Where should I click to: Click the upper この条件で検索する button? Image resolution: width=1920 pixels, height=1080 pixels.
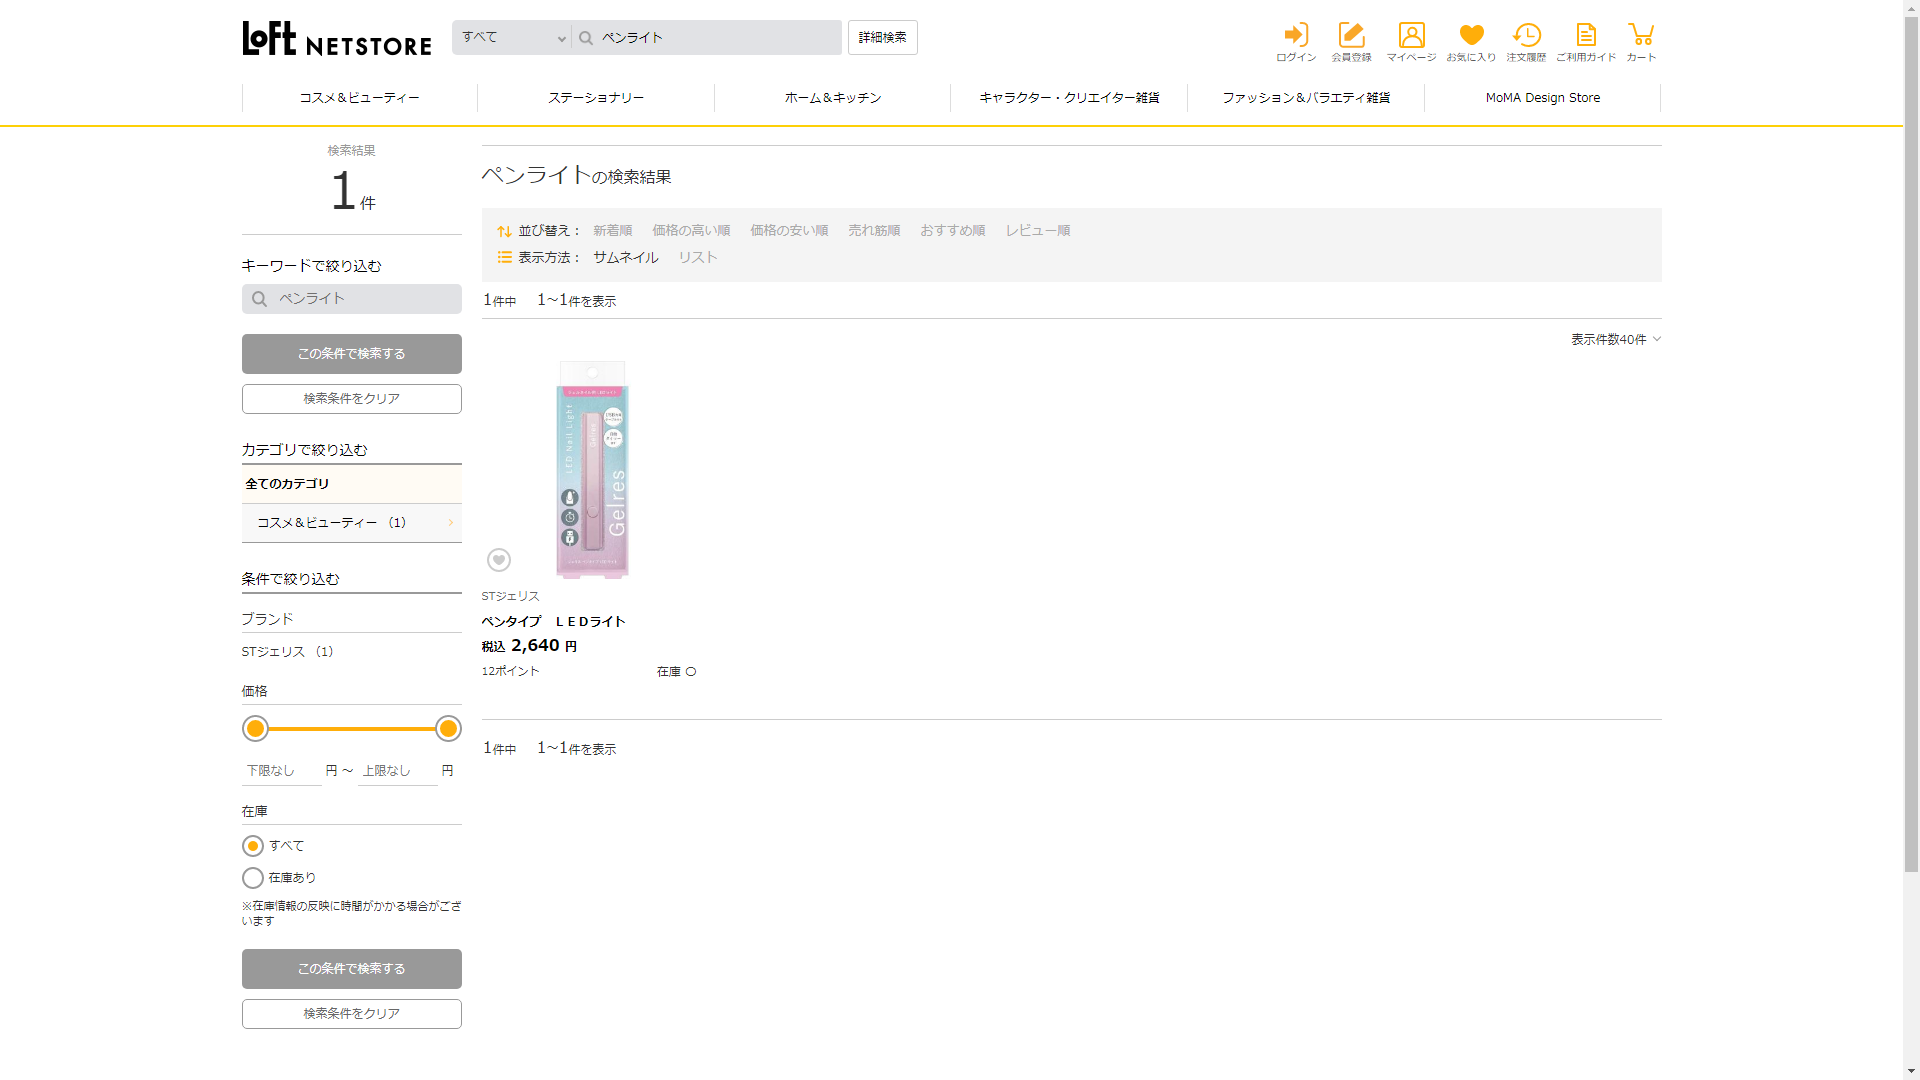[351, 354]
